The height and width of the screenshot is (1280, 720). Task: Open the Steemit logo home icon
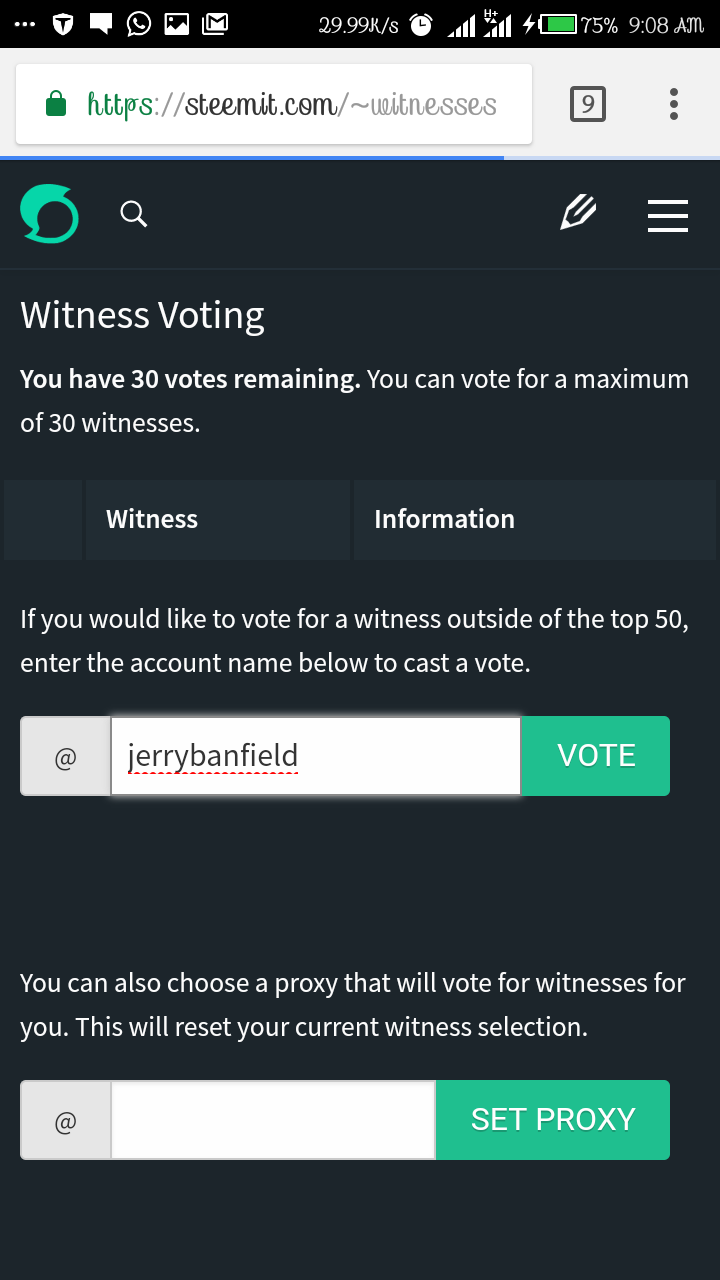(49, 214)
